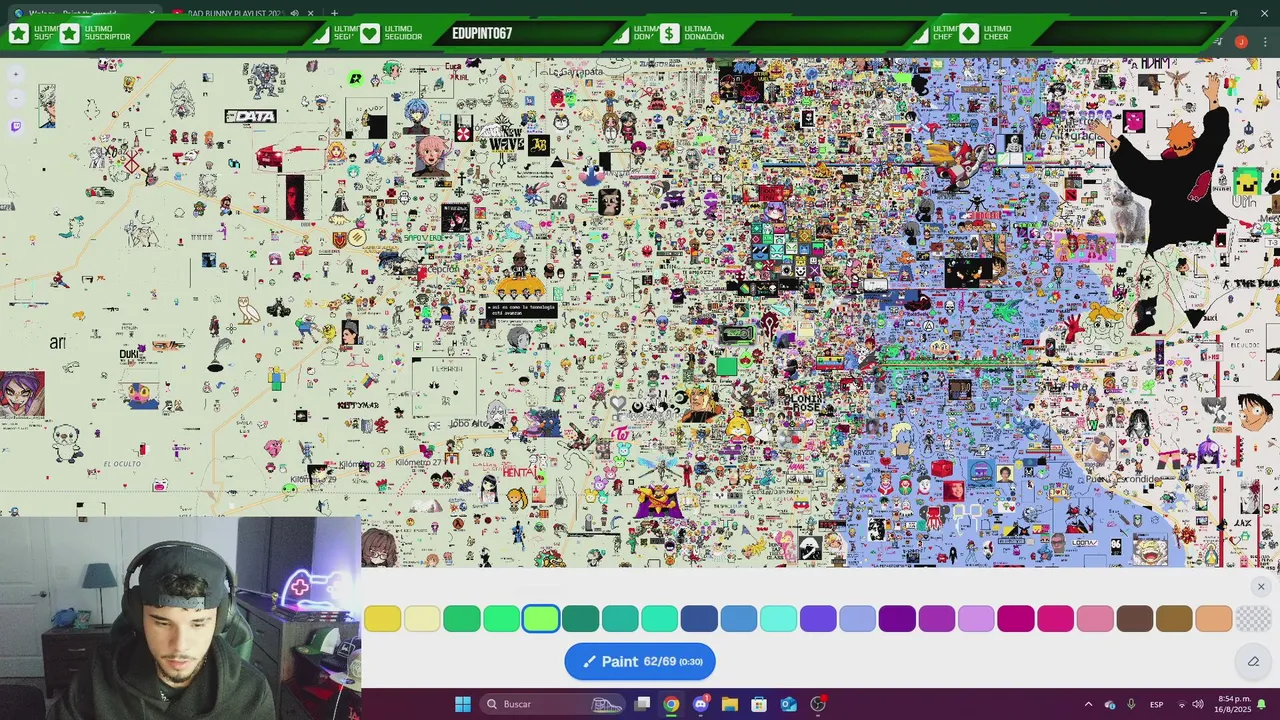Click the zoom in plus button on map
The width and height of the screenshot is (1280, 720).
[x=16, y=74]
